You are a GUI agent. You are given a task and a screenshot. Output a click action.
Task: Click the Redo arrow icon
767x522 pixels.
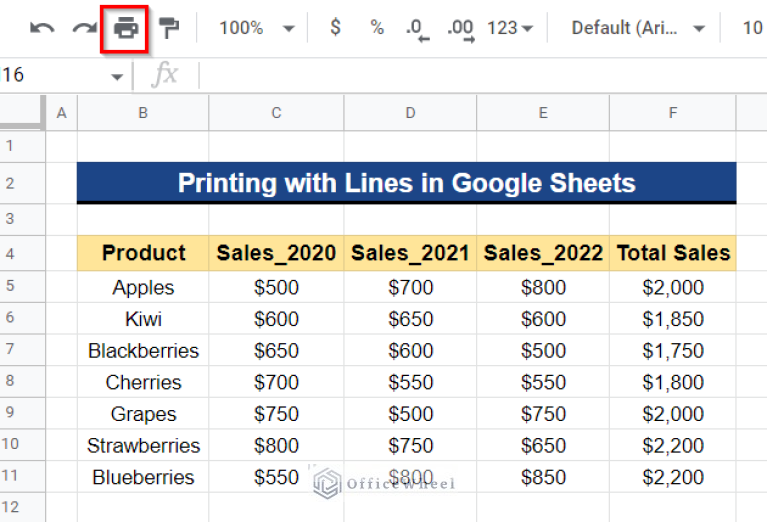click(x=85, y=28)
